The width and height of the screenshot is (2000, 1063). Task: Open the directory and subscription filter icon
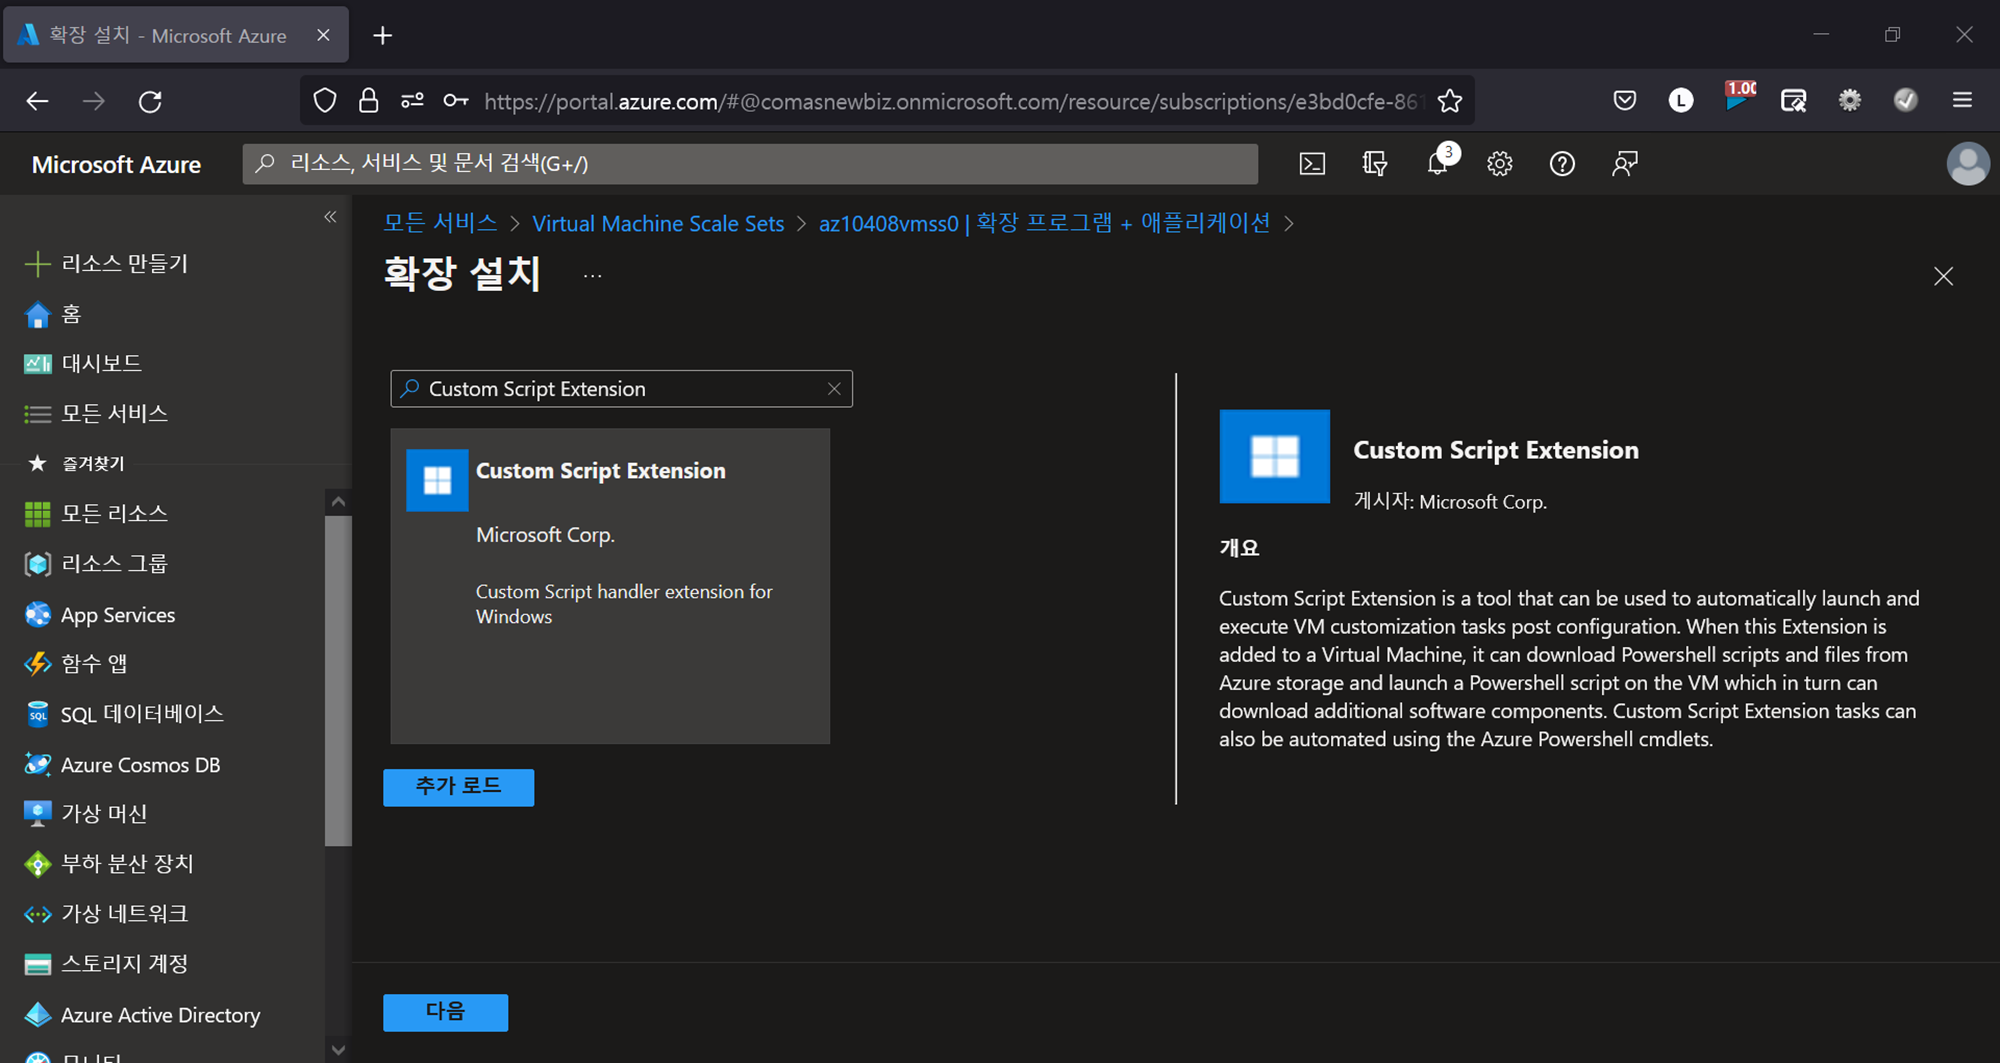tap(1375, 164)
